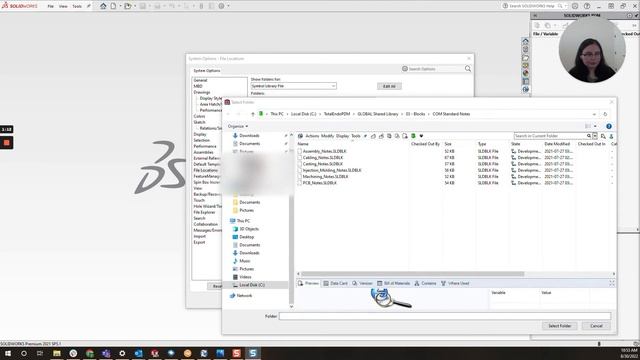Click the horizontal scrollbar under file list
Image resolution: width=640 pixels, height=360 pixels.
[412, 274]
